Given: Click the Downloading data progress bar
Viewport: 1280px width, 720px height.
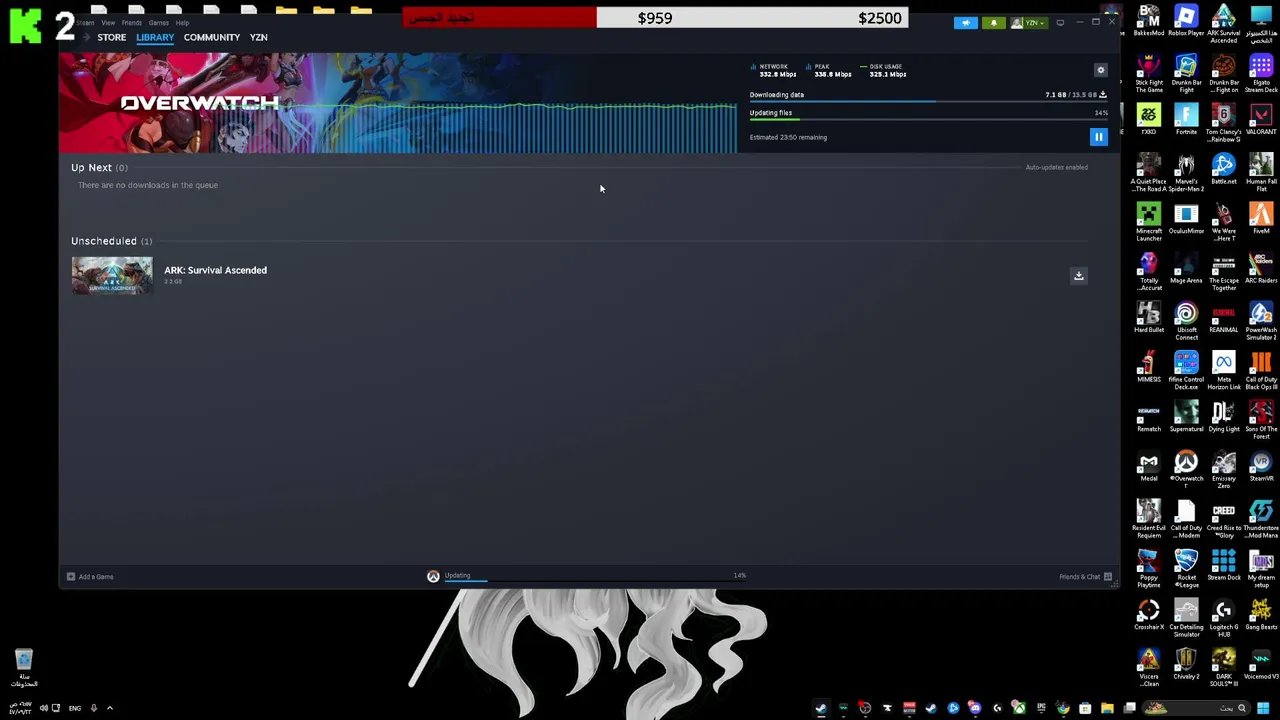Looking at the screenshot, I should 928,102.
